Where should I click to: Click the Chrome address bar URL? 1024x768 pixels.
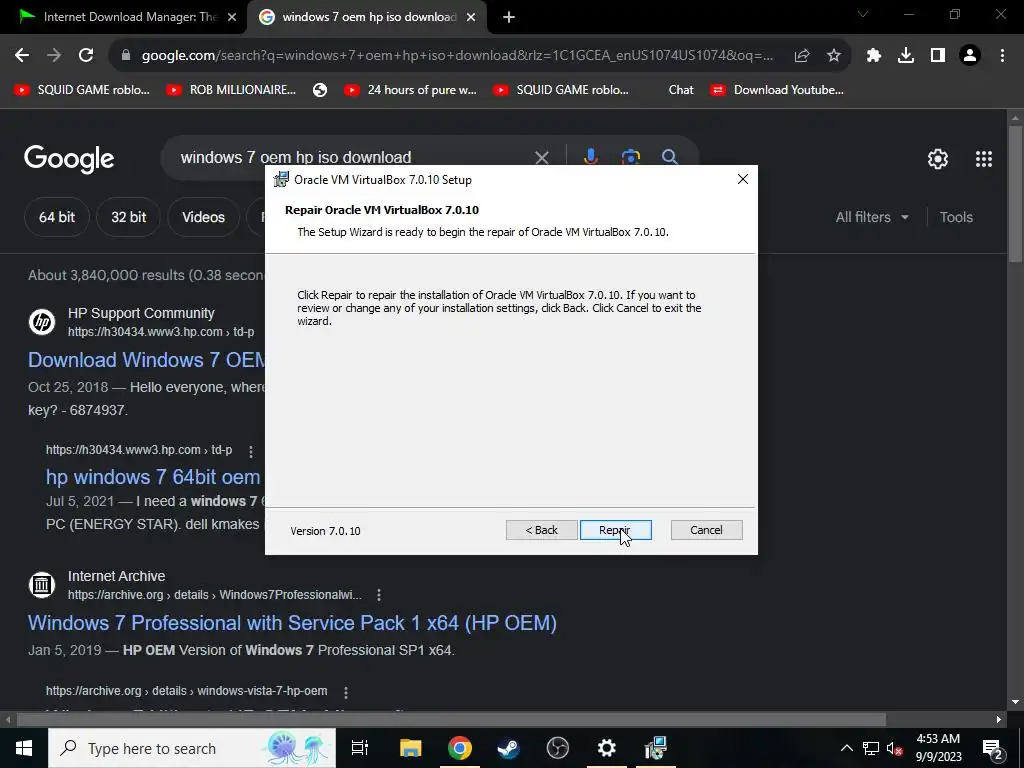coord(457,56)
